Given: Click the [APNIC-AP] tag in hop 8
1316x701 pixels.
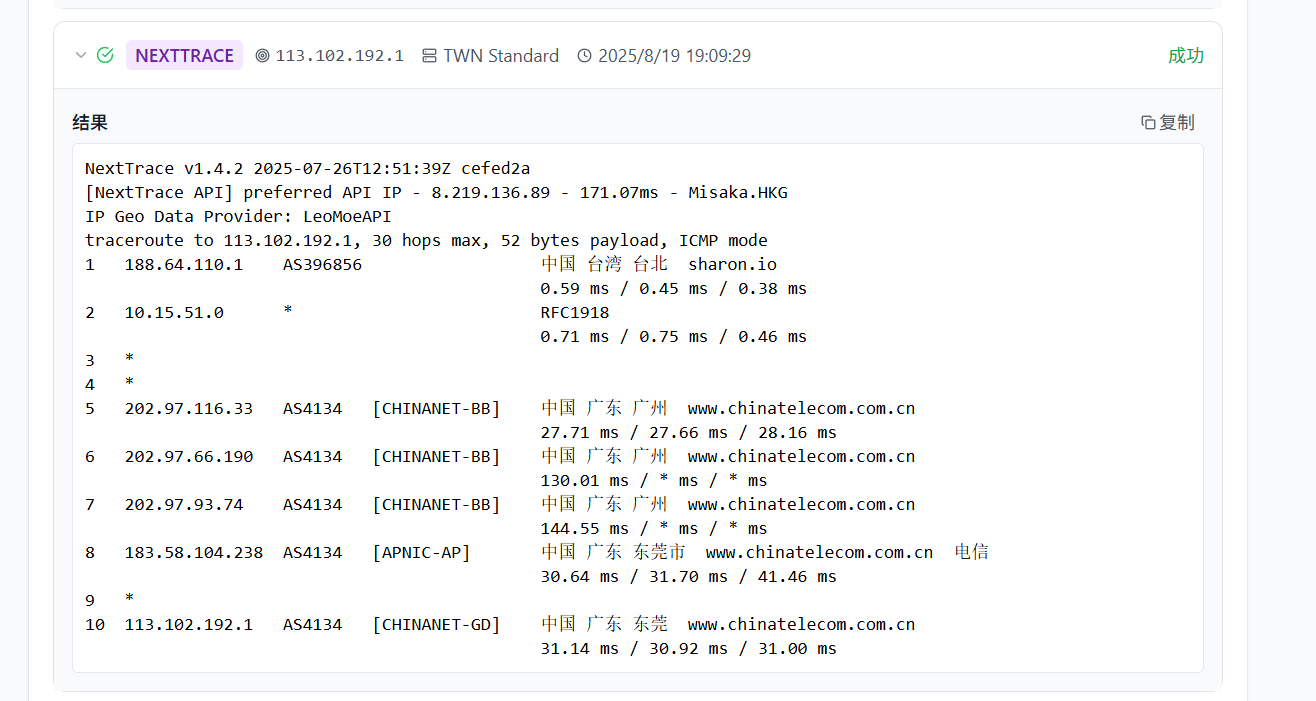Looking at the screenshot, I should pyautogui.click(x=421, y=552).
